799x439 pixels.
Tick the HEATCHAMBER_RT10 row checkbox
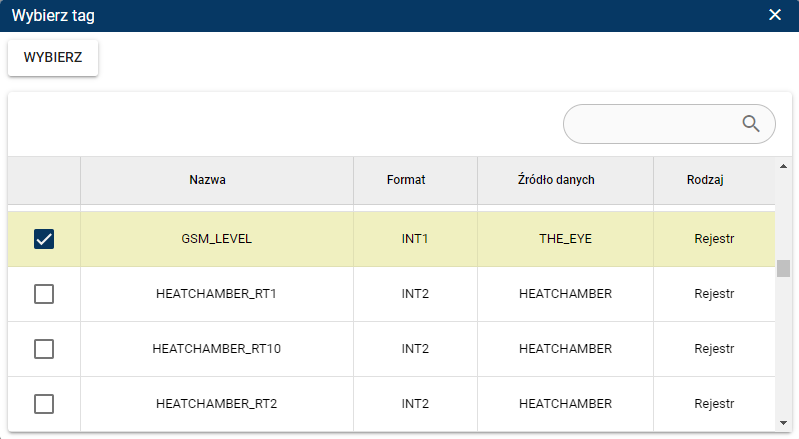click(44, 349)
